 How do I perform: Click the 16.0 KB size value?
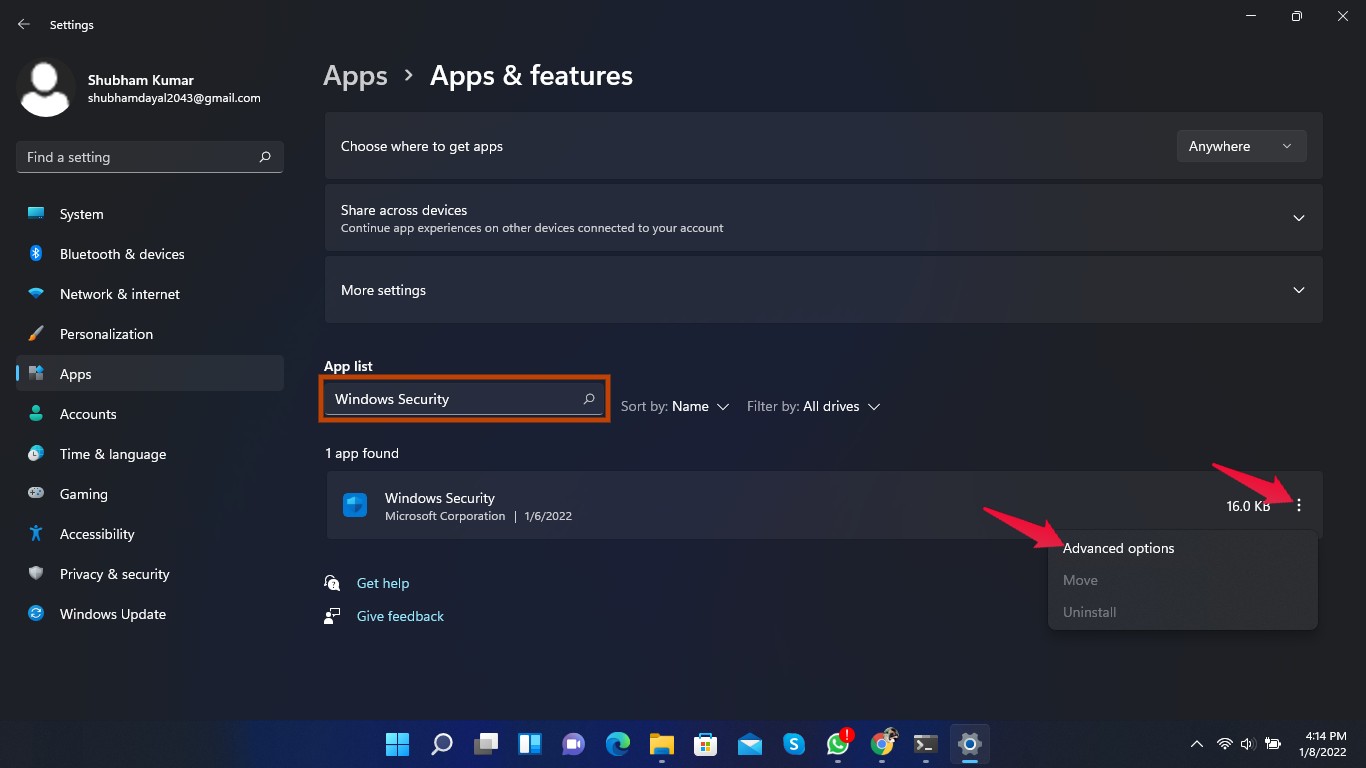pyautogui.click(x=1248, y=506)
